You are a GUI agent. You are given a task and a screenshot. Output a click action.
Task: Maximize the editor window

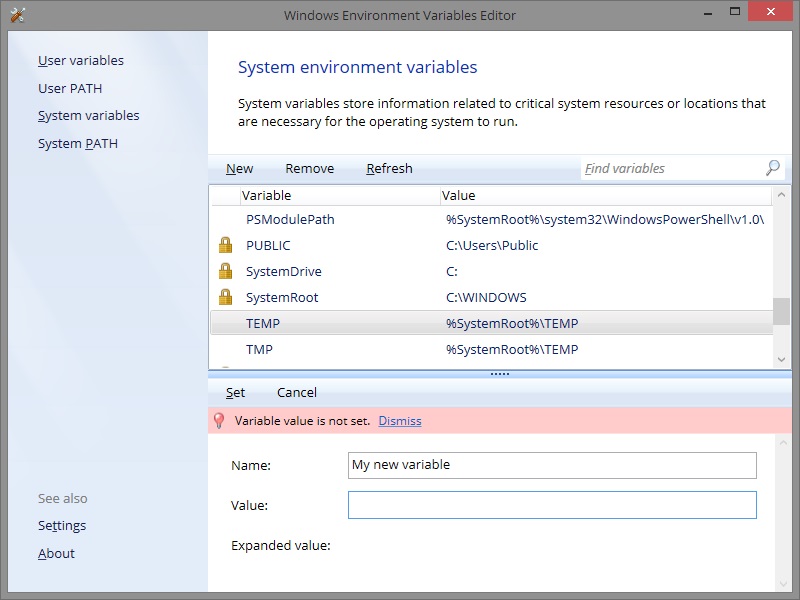click(x=735, y=12)
